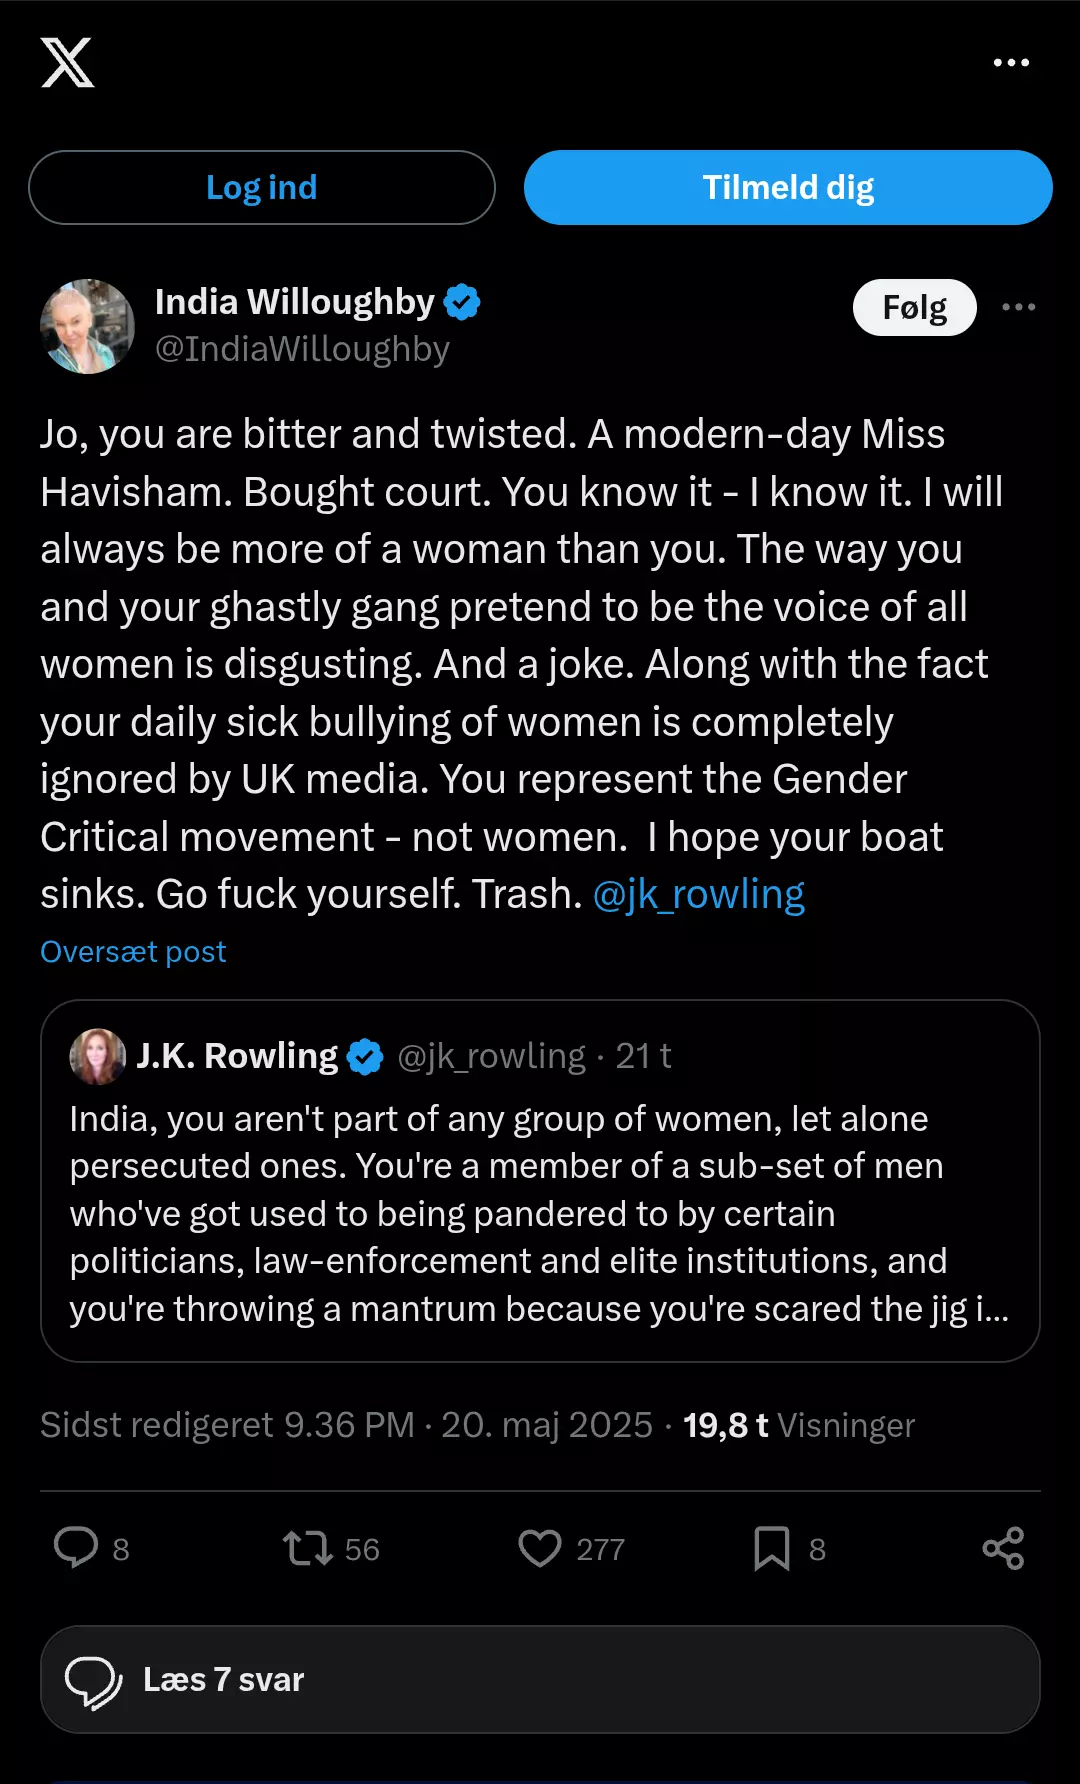Click India Willoughby's verified badge

point(462,302)
